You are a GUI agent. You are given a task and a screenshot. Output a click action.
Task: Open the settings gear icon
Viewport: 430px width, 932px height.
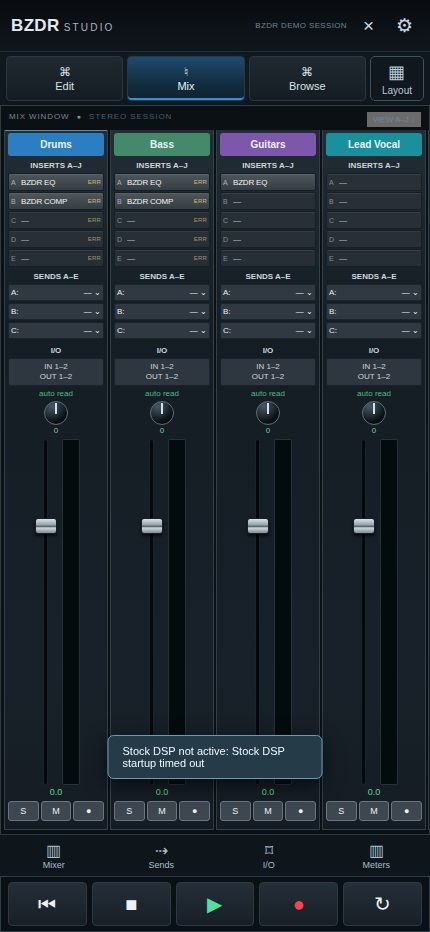(404, 26)
